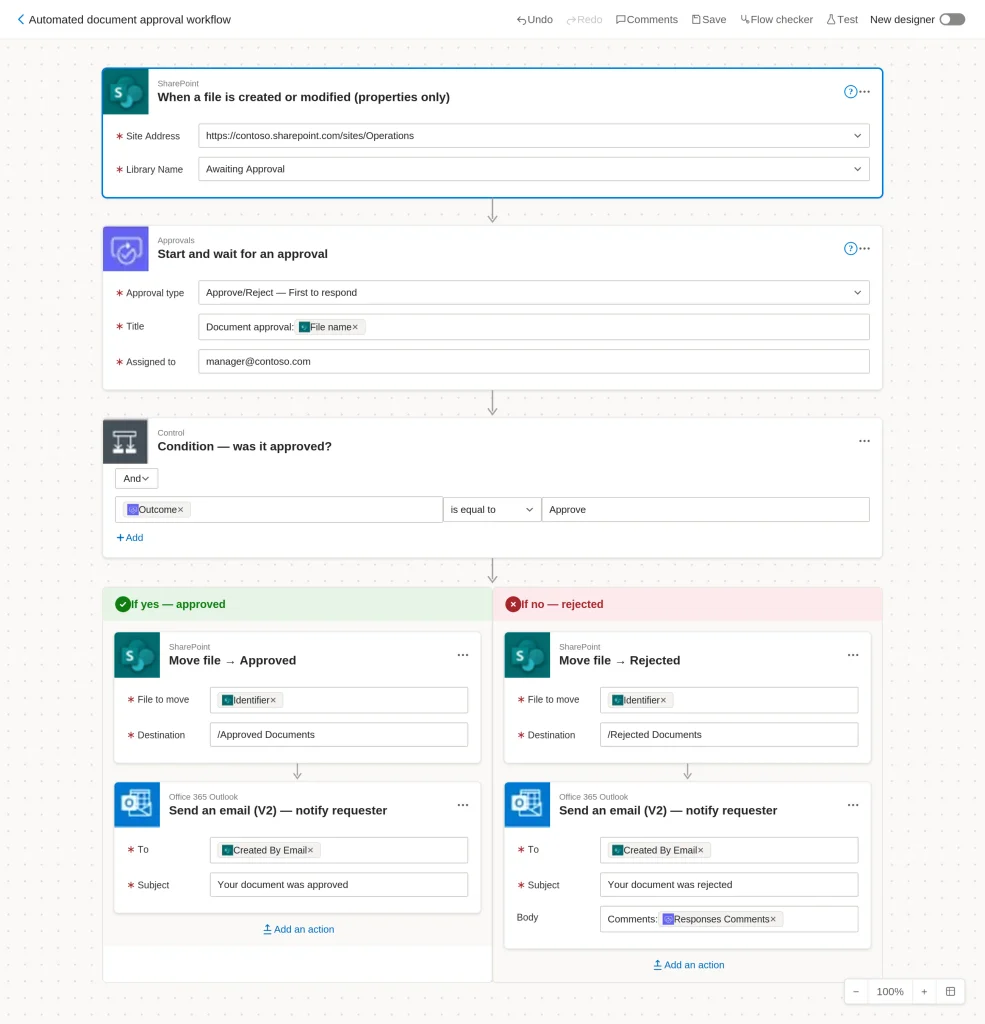Remove Created By Email token in approved email
This screenshot has width=985, height=1024.
(x=310, y=850)
